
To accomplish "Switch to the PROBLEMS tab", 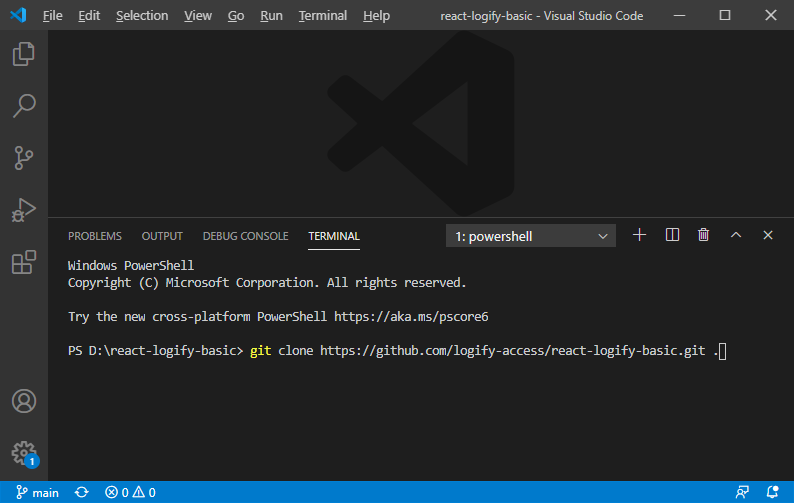I will (95, 236).
